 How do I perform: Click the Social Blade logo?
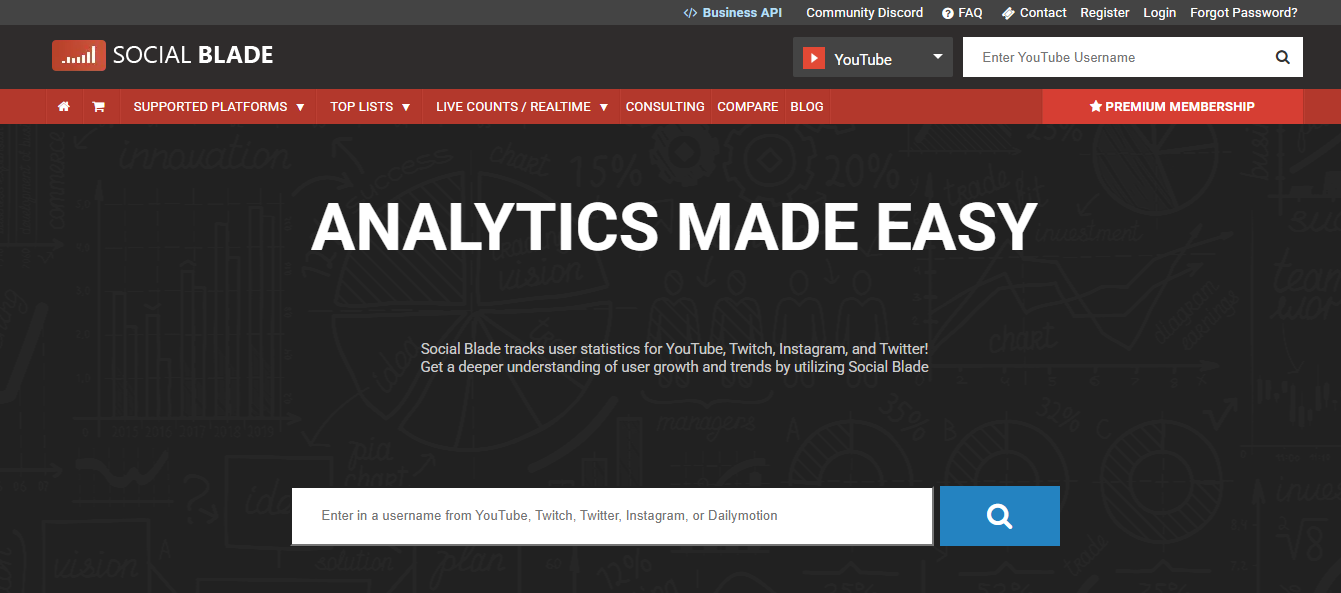point(163,55)
